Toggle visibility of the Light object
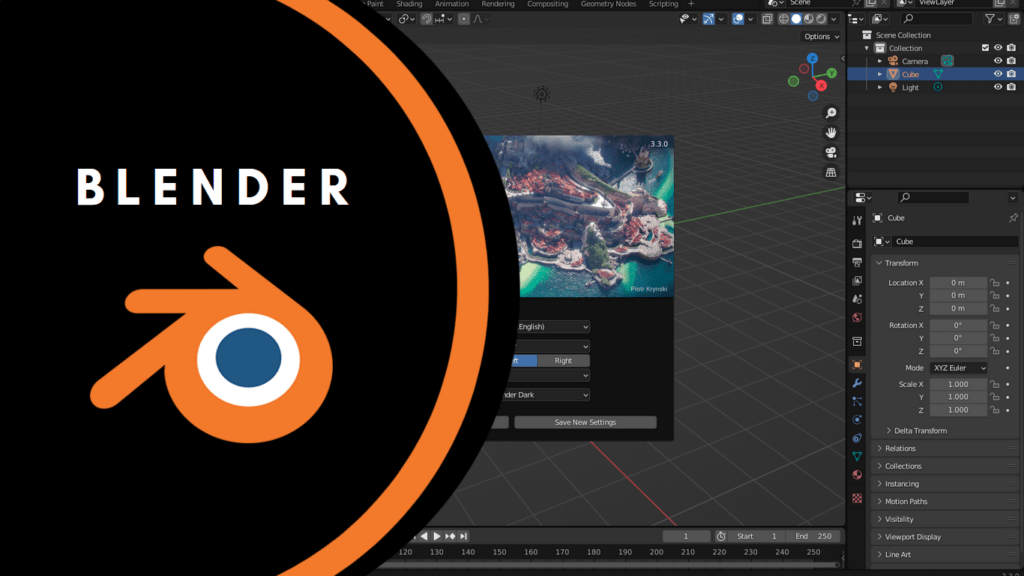This screenshot has width=1024, height=576. [x=997, y=87]
